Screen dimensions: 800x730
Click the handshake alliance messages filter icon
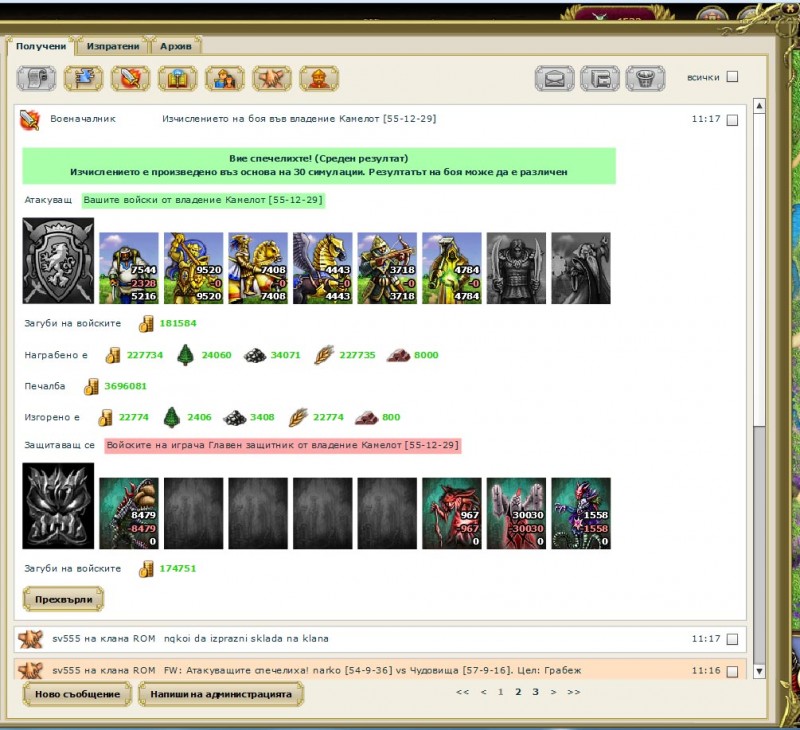tap(271, 78)
